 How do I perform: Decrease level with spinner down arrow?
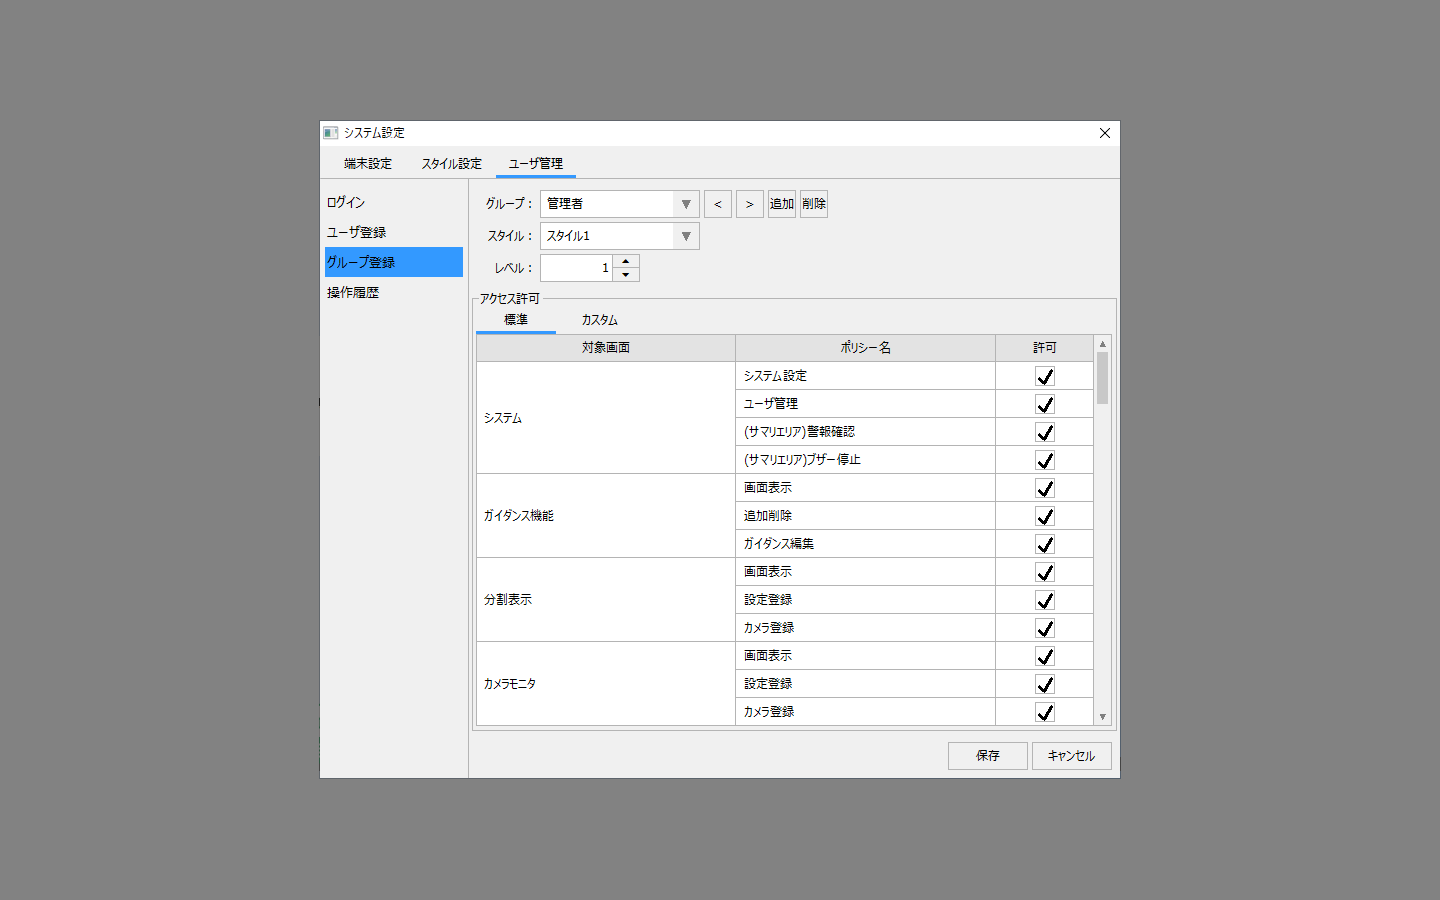626,275
